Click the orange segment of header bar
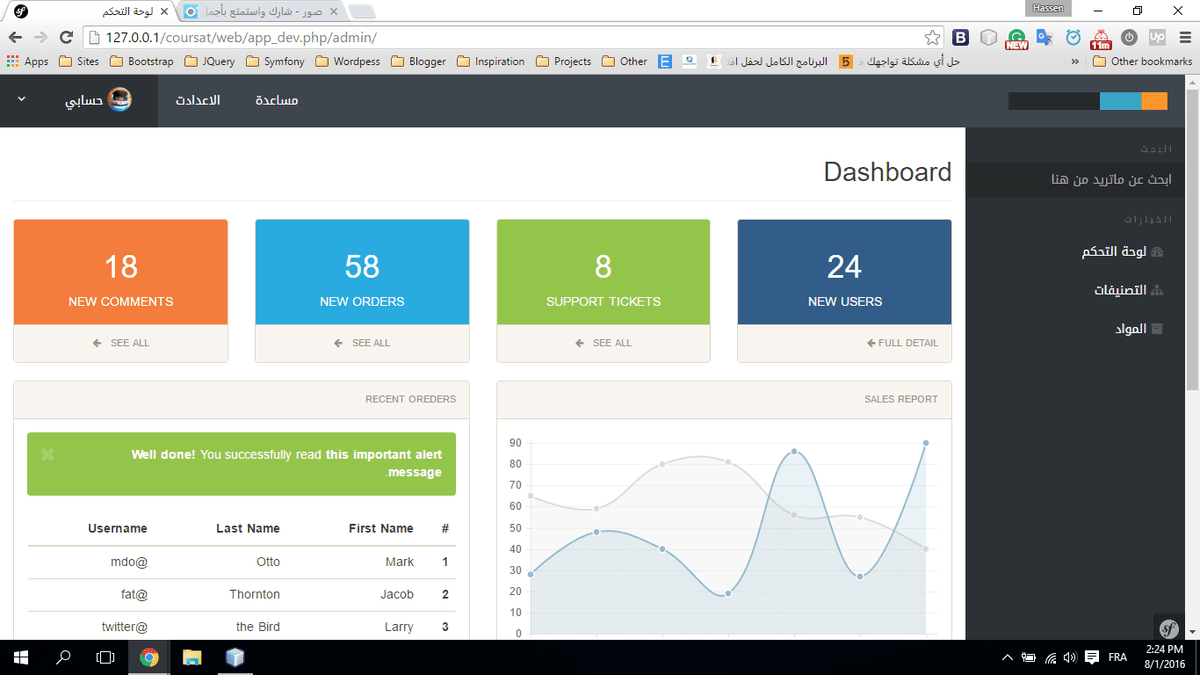This screenshot has height=675, width=1200. [1154, 101]
